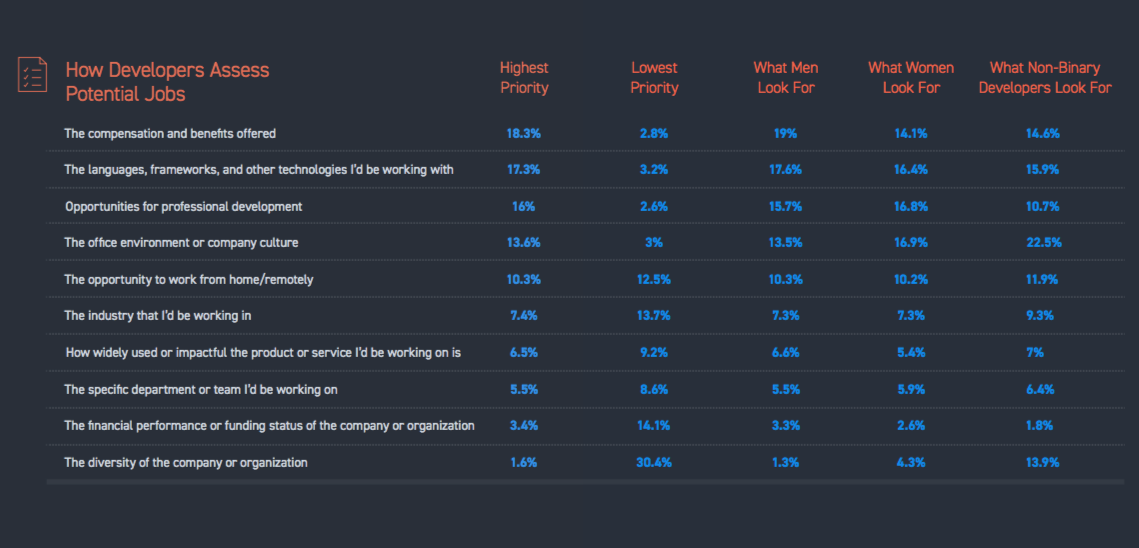
Task: Click the 'What Men Look For' header
Action: point(785,78)
